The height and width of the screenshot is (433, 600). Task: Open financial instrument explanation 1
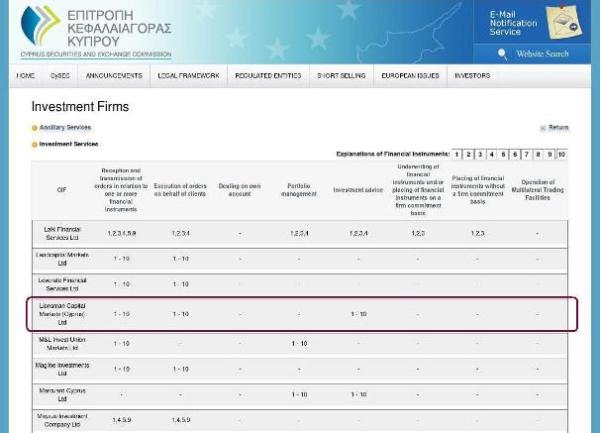click(457, 155)
